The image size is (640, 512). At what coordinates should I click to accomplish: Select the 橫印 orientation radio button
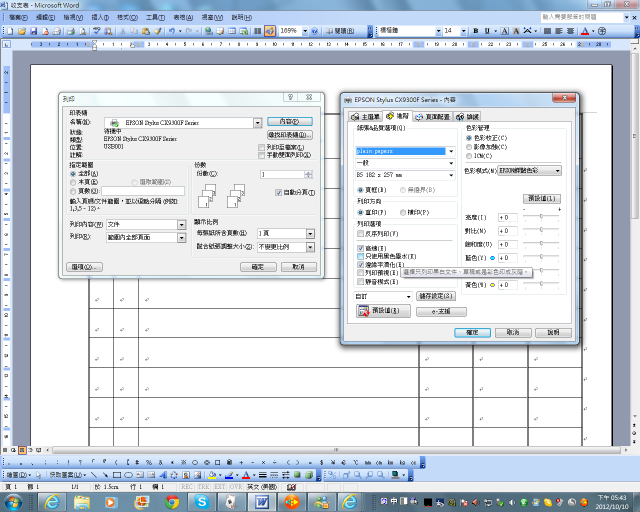pyautogui.click(x=403, y=212)
